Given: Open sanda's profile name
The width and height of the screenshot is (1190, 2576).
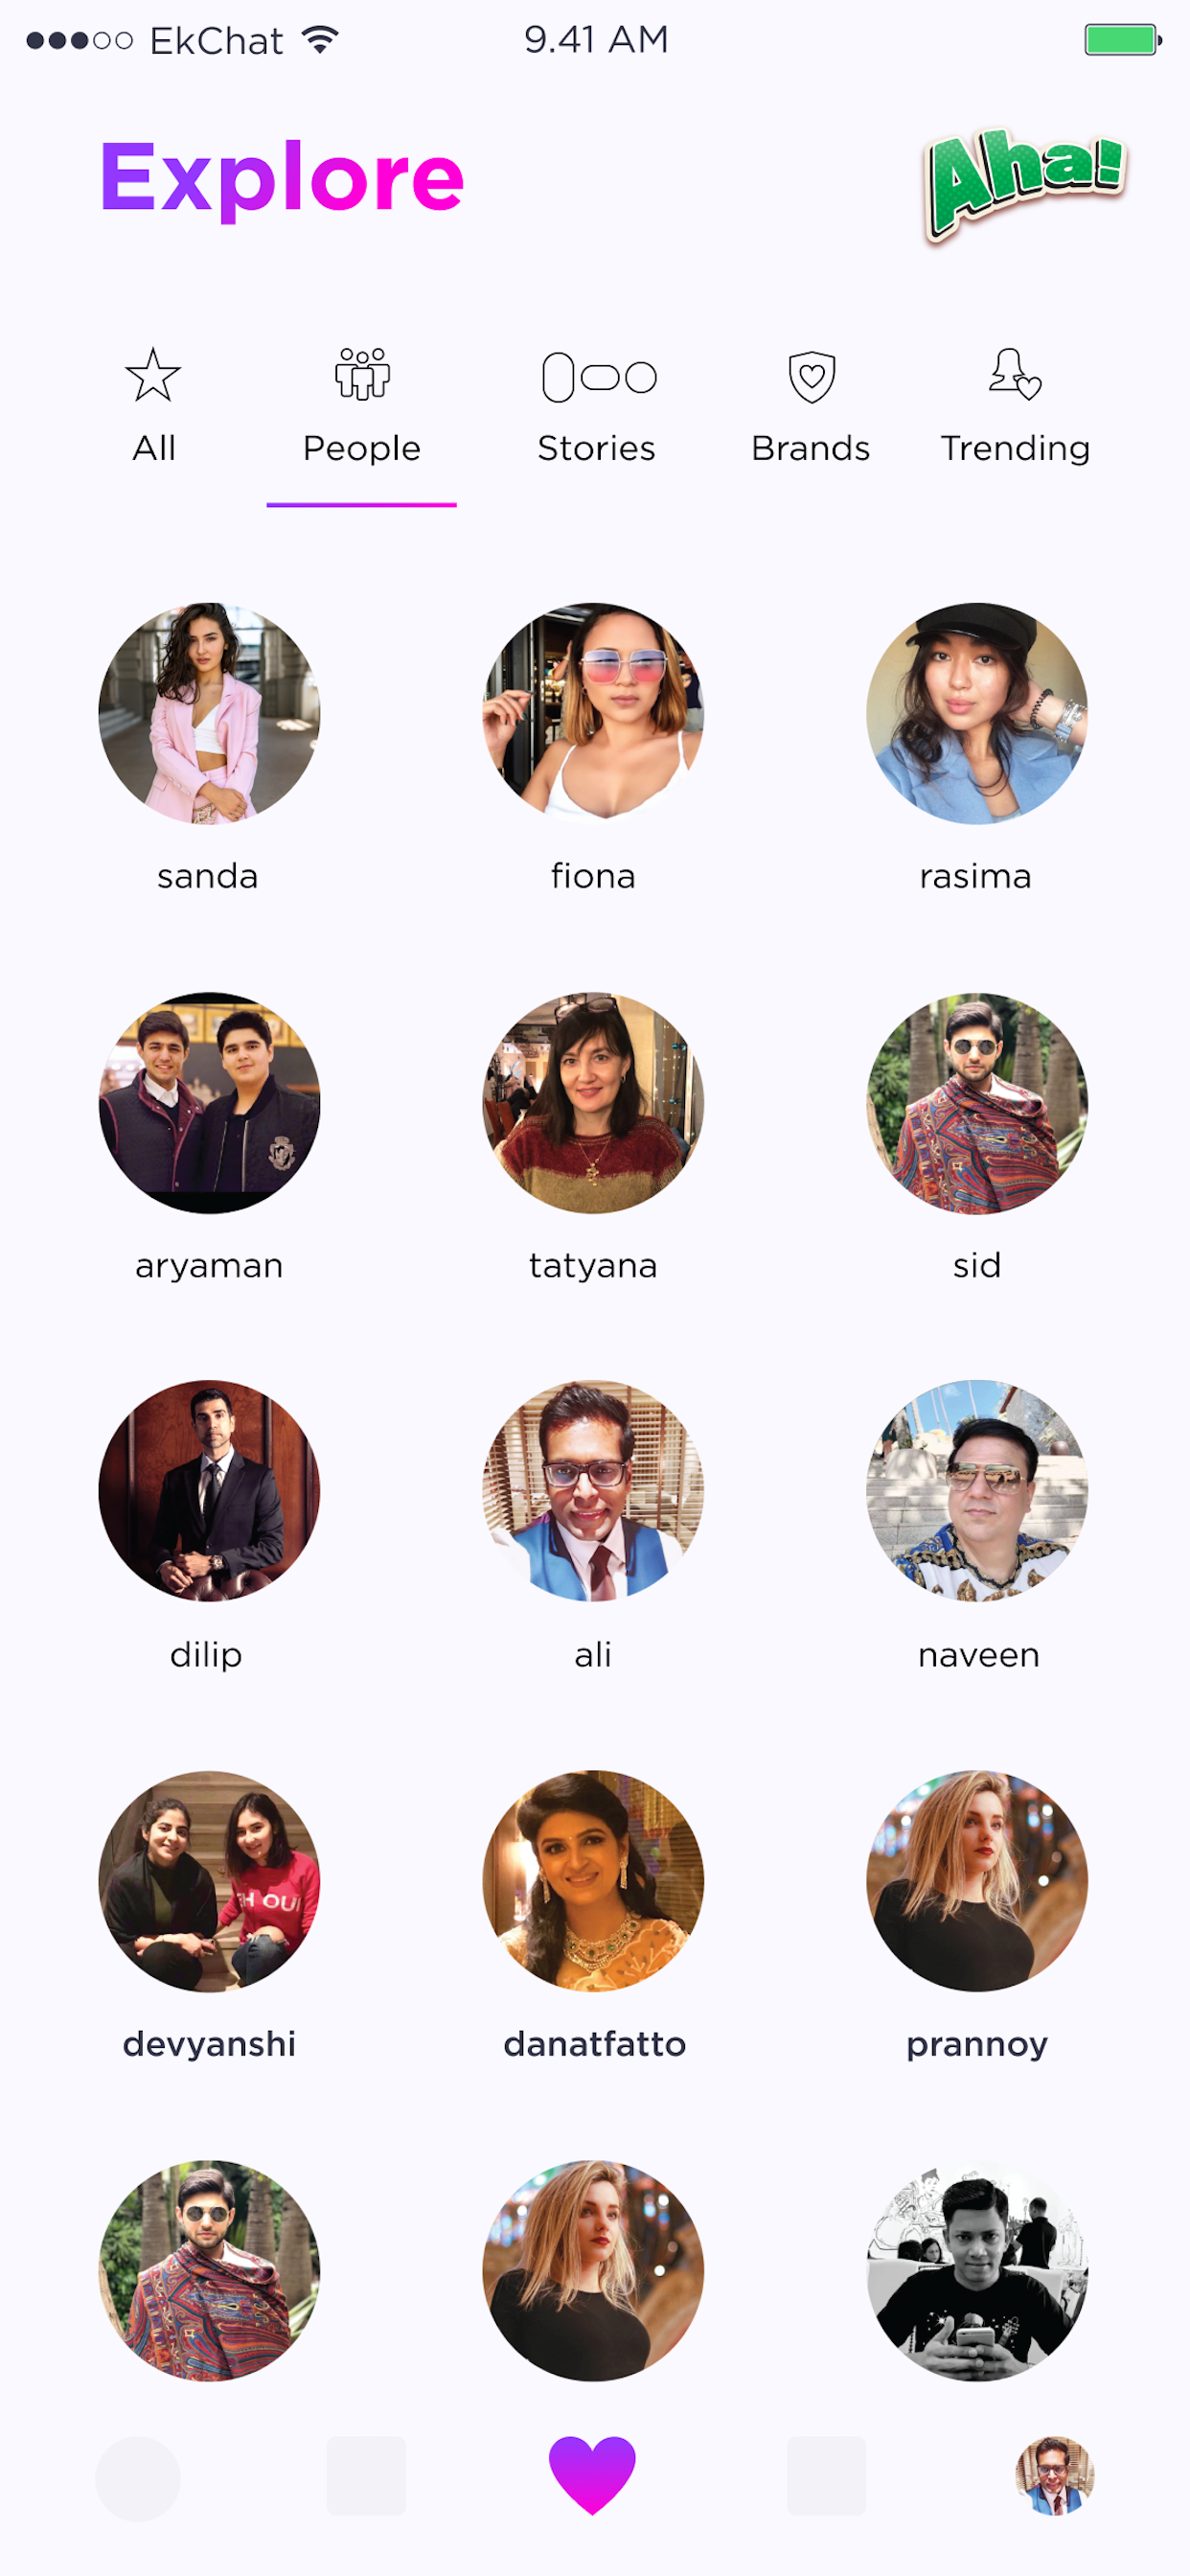Looking at the screenshot, I should pos(208,876).
